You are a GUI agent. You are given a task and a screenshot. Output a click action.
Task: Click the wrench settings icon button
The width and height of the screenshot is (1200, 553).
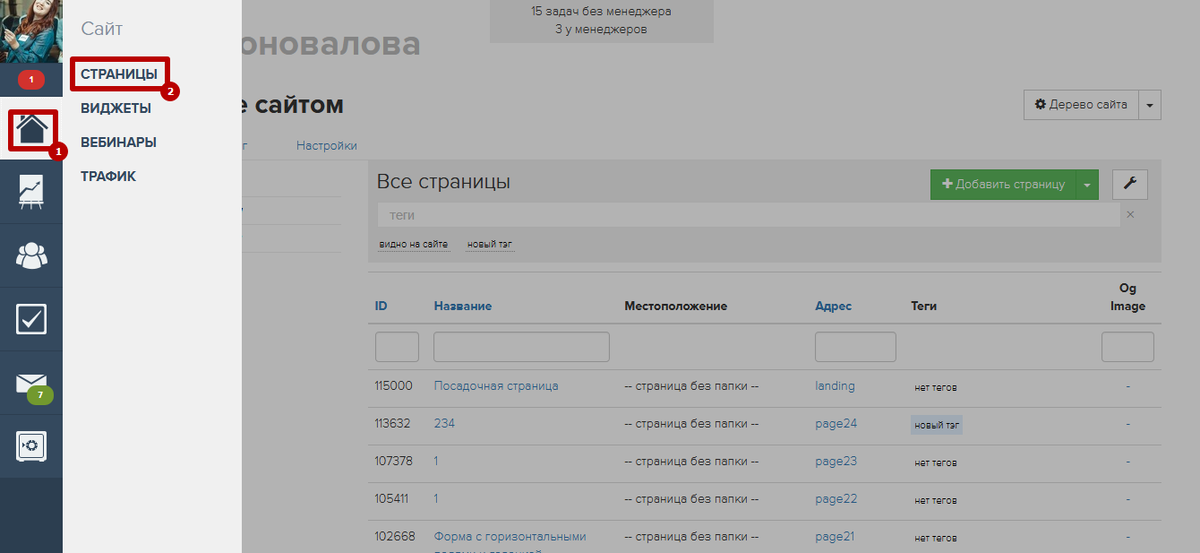(x=1130, y=183)
